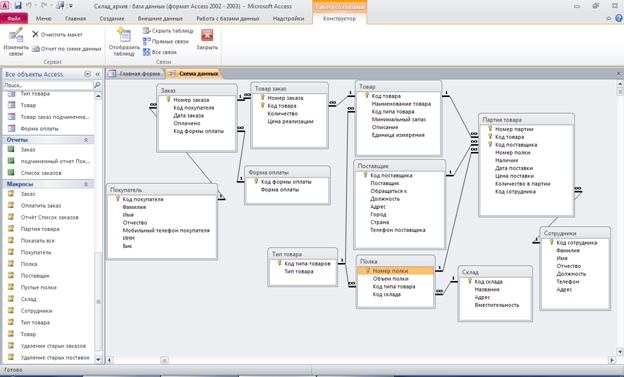The image size is (624, 377).
Task: Open the Товар form in navigation
Action: pyautogui.click(x=28, y=105)
